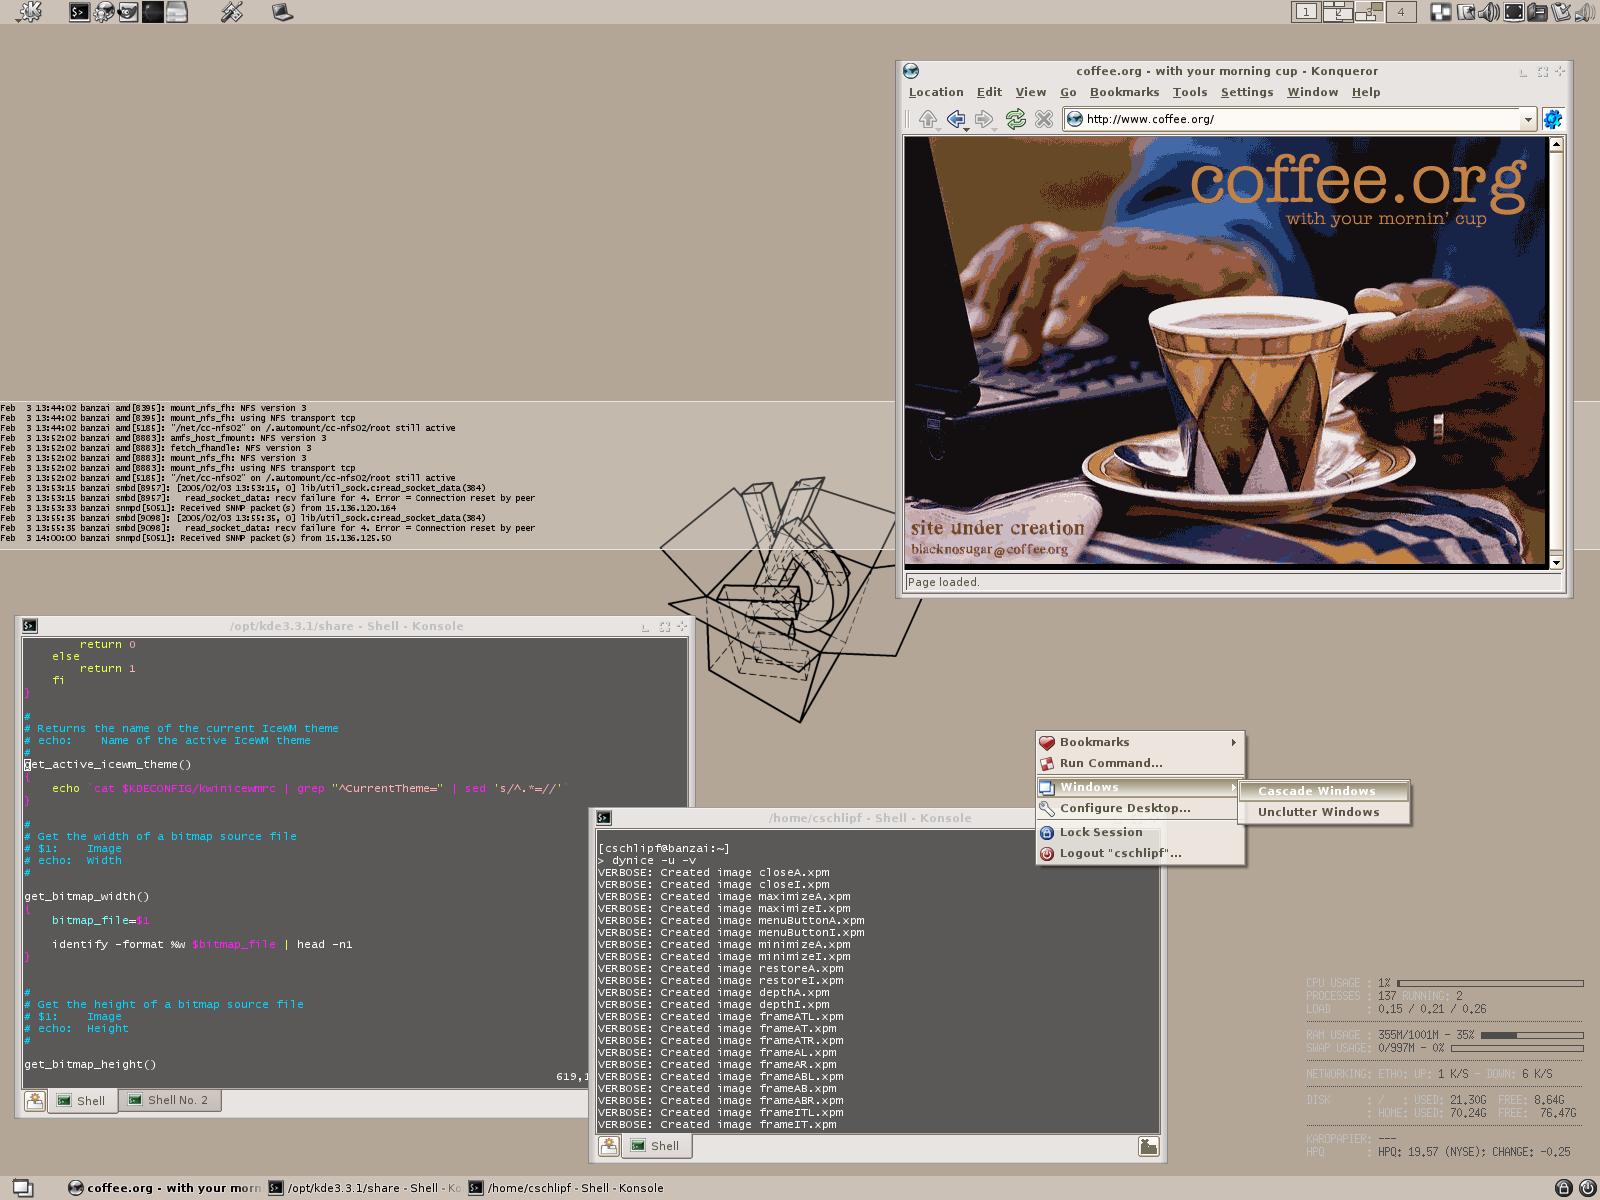Open Konqueror Window menu
The height and width of the screenshot is (1200, 1600).
[1312, 92]
